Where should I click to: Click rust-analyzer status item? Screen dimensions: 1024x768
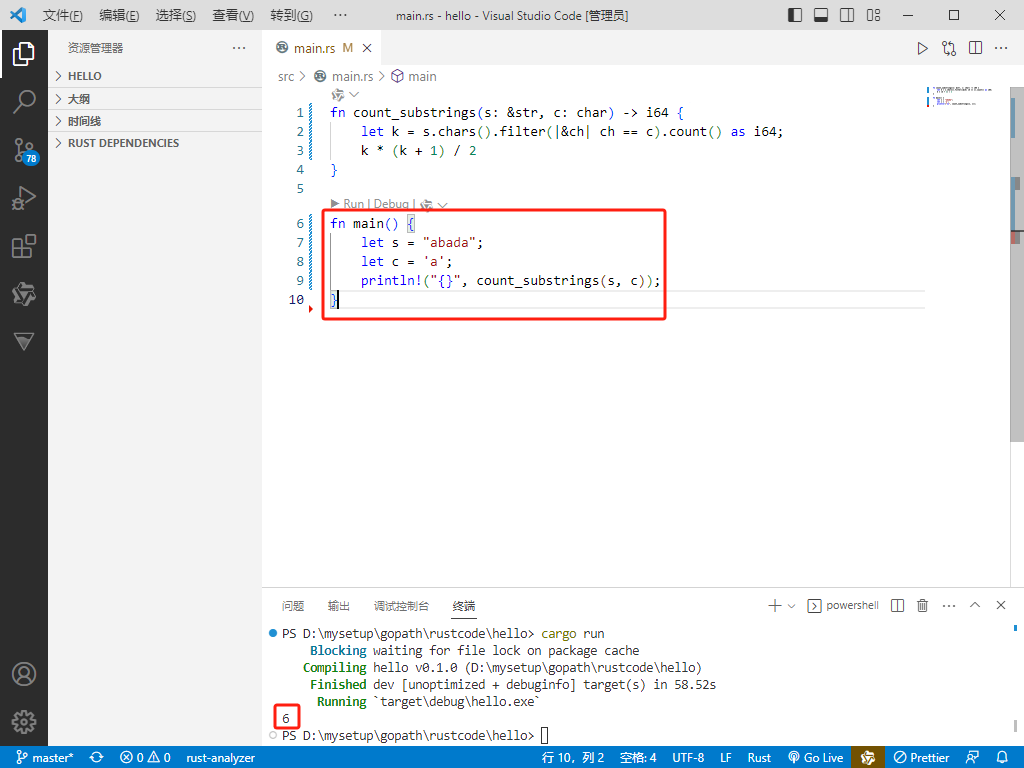click(x=220, y=758)
